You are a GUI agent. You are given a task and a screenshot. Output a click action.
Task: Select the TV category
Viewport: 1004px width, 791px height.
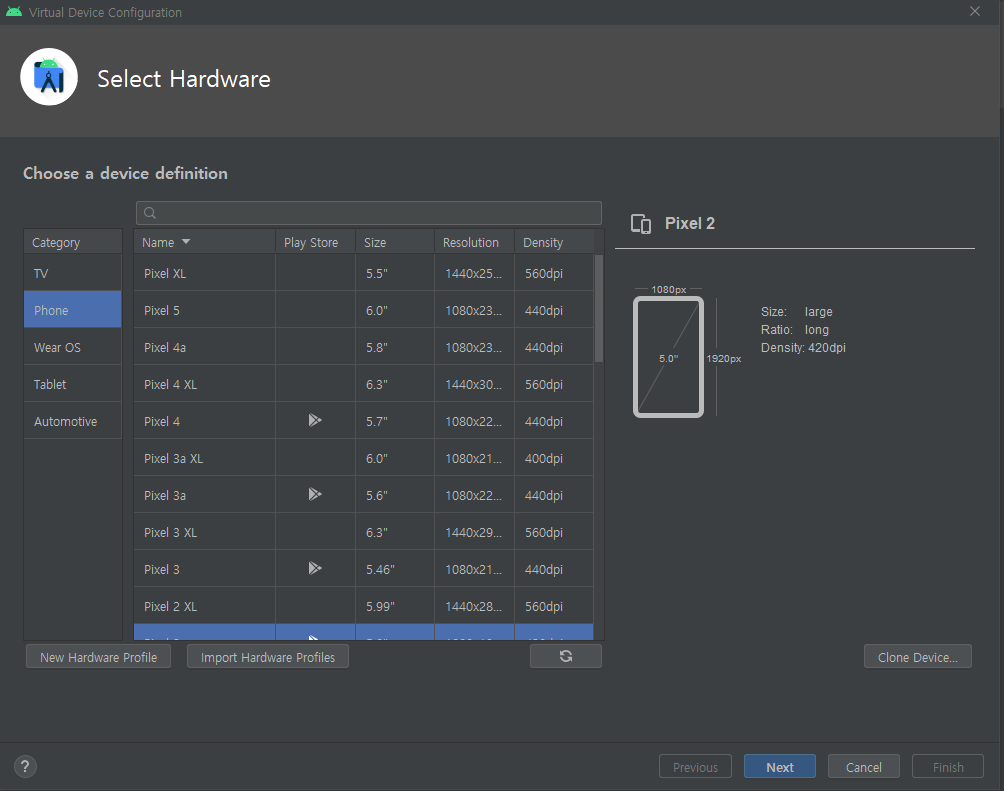pos(72,273)
